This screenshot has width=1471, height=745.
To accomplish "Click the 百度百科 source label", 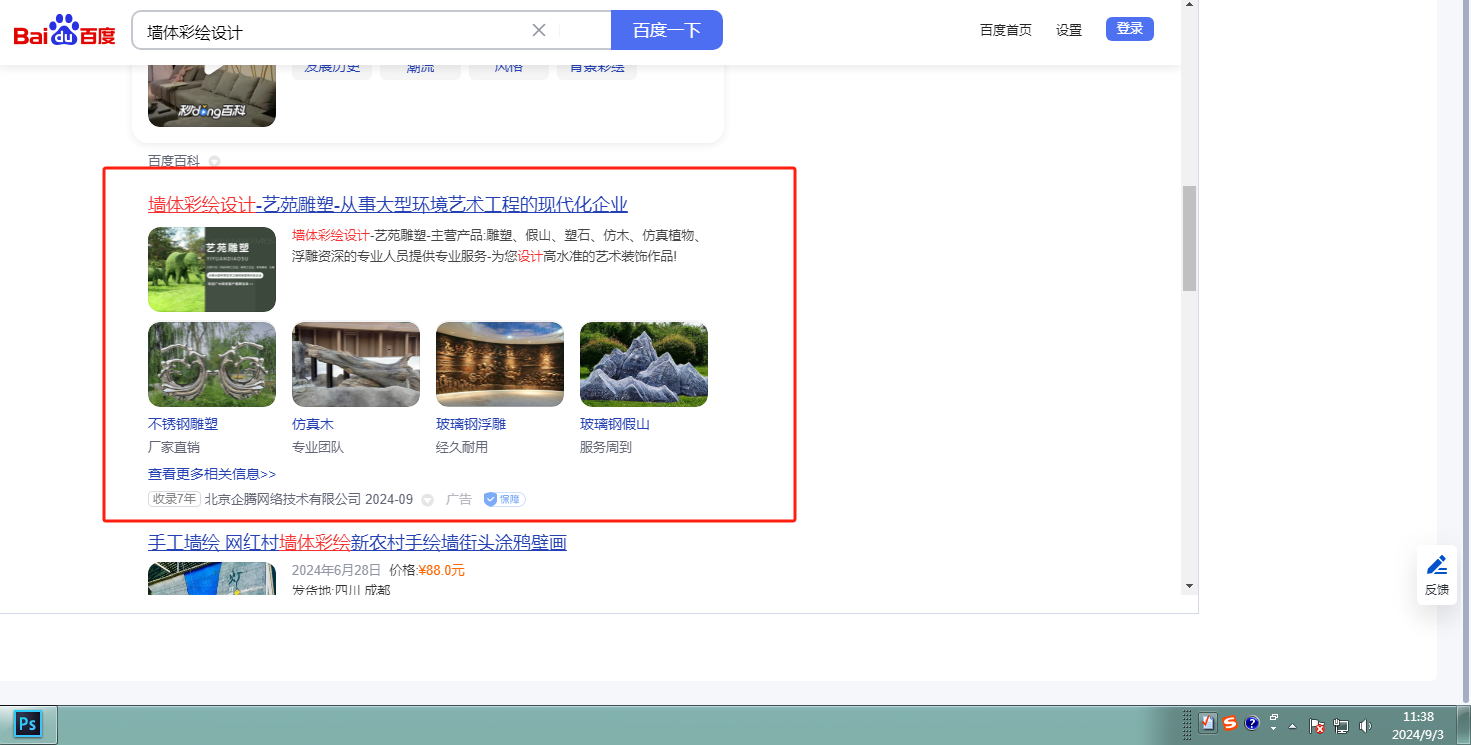I will [174, 161].
